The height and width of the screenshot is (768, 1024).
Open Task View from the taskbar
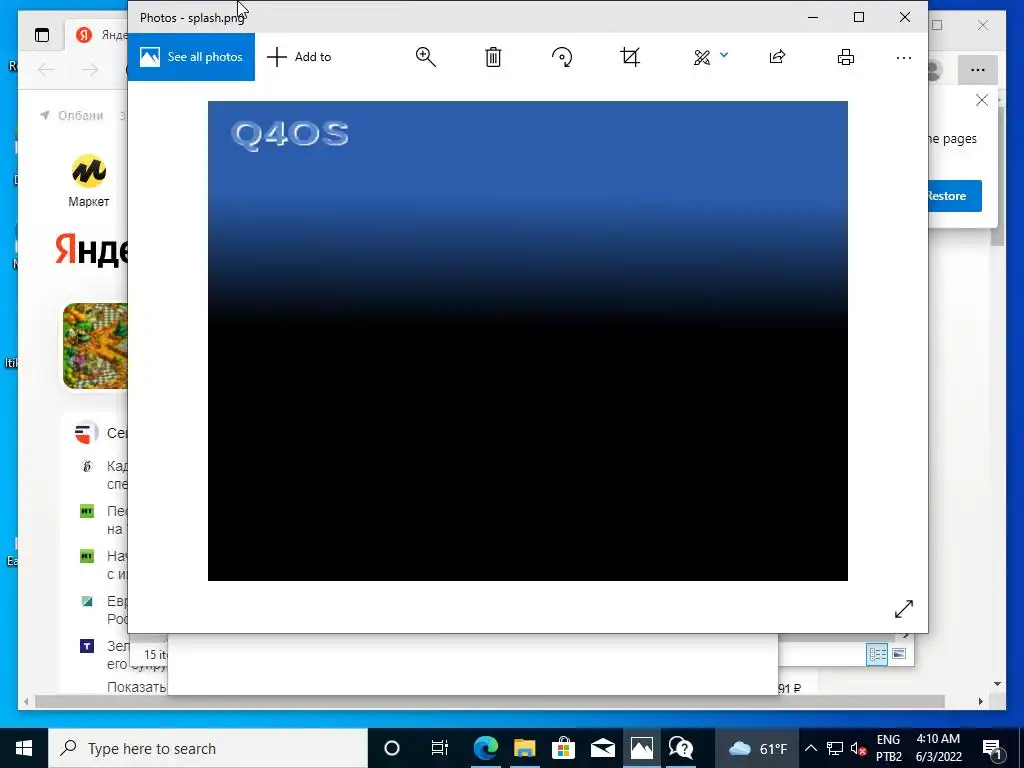(440, 748)
